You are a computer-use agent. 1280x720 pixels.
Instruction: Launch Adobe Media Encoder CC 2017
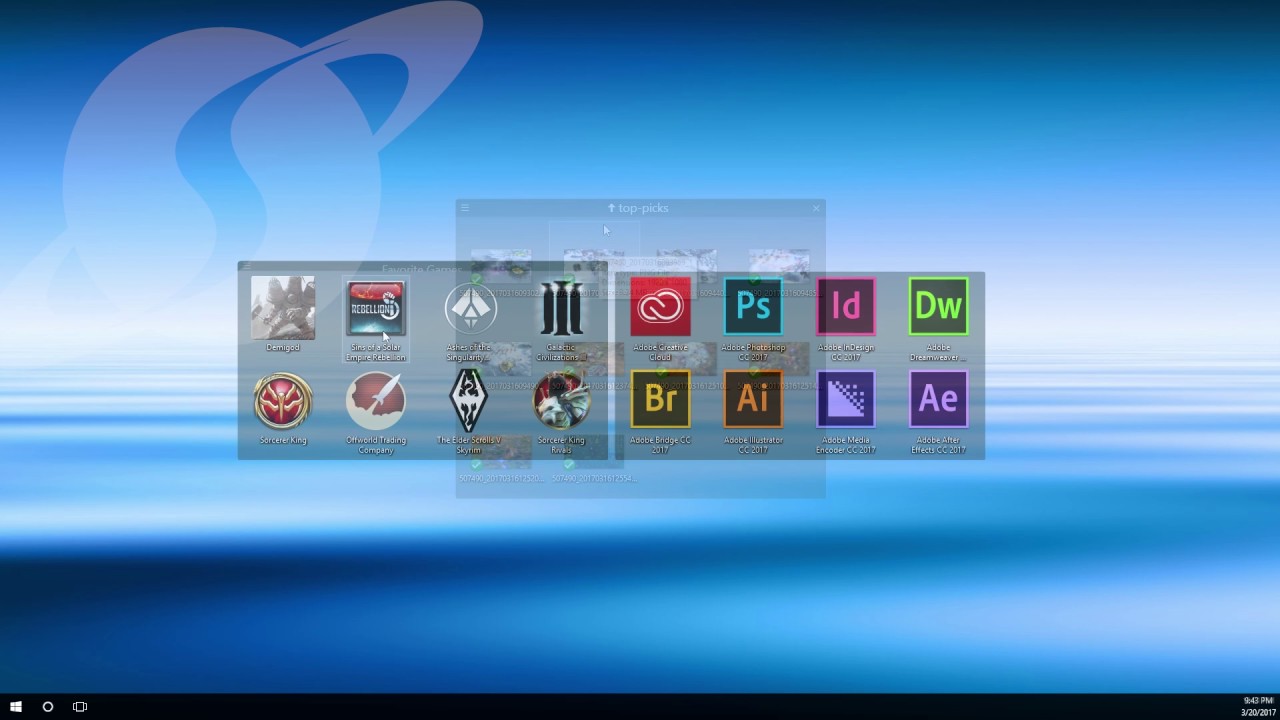[846, 398]
